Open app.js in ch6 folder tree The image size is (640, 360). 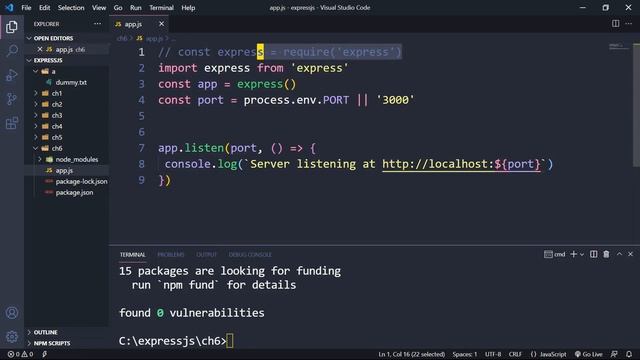click(64, 170)
